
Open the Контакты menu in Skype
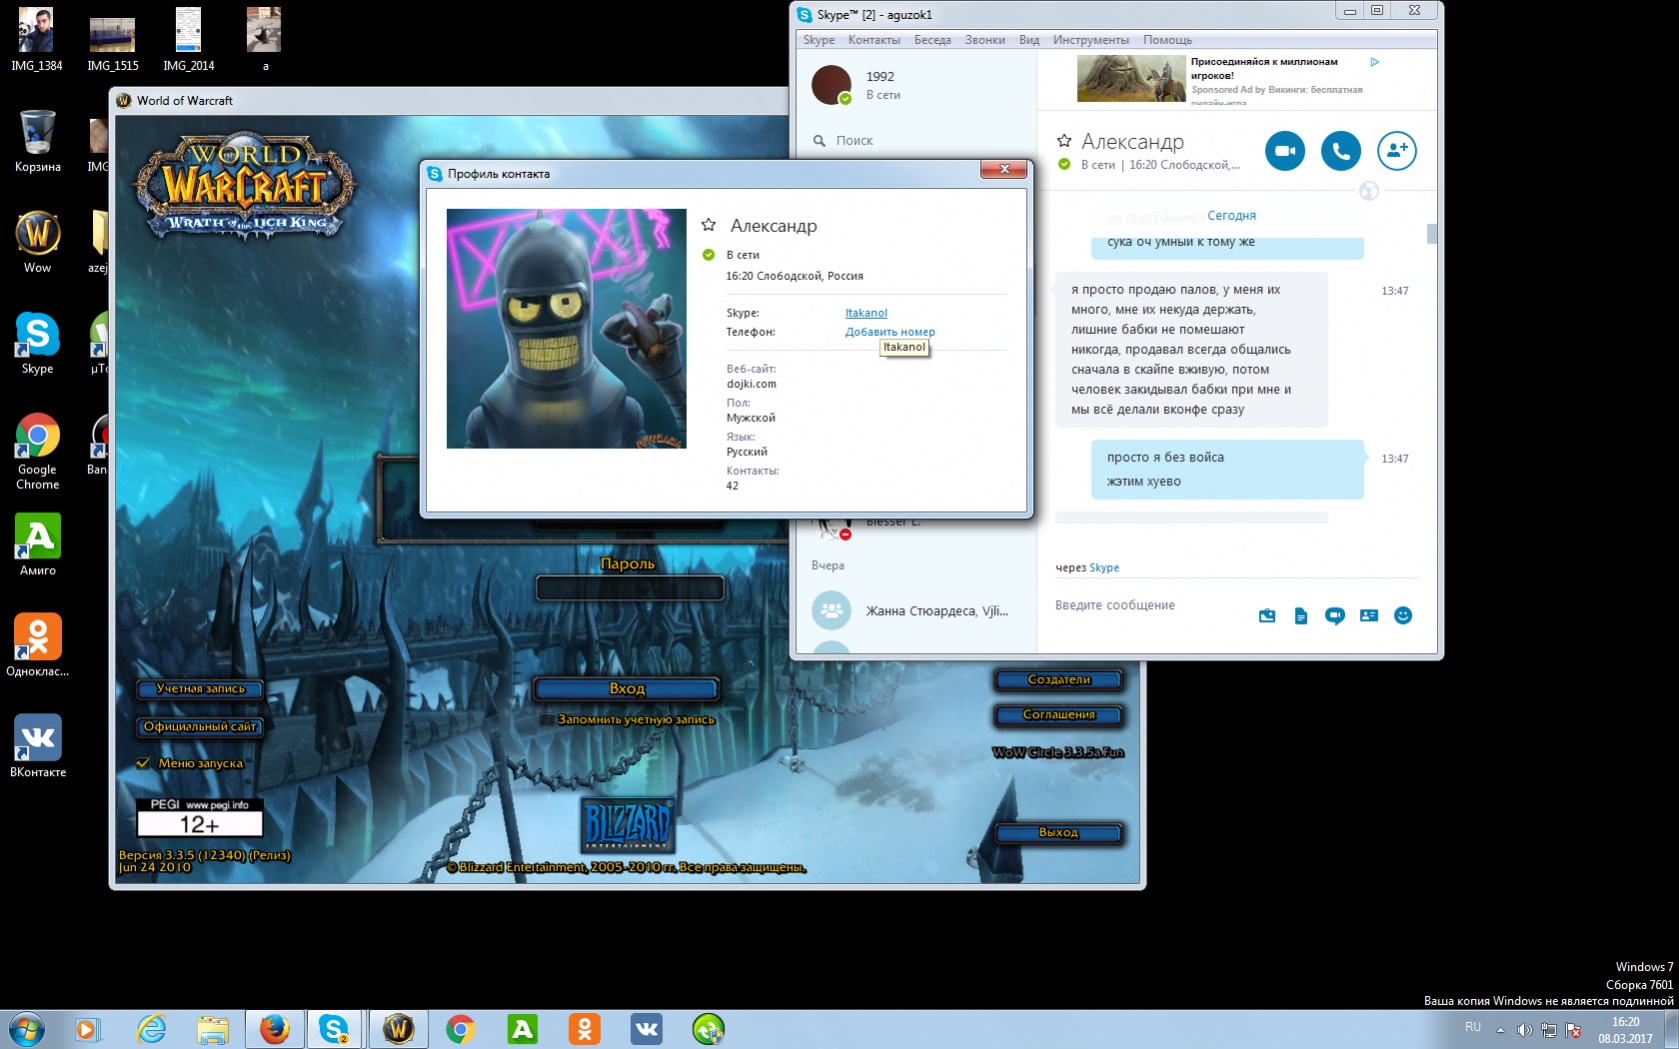[873, 40]
